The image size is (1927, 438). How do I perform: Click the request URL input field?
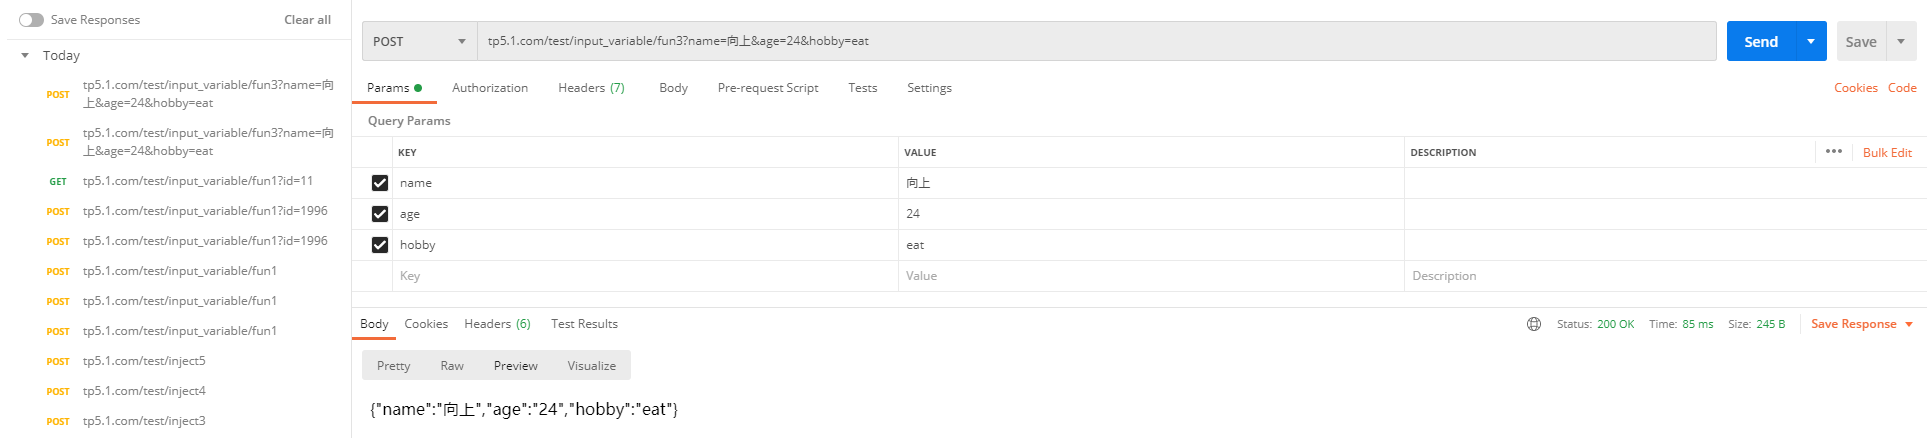click(1095, 41)
